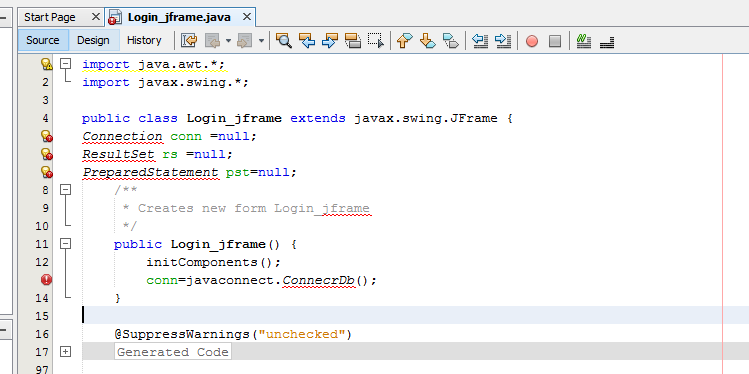
Task: Click javax.swing.JFrame in class declaration
Action: pyautogui.click(x=426, y=118)
